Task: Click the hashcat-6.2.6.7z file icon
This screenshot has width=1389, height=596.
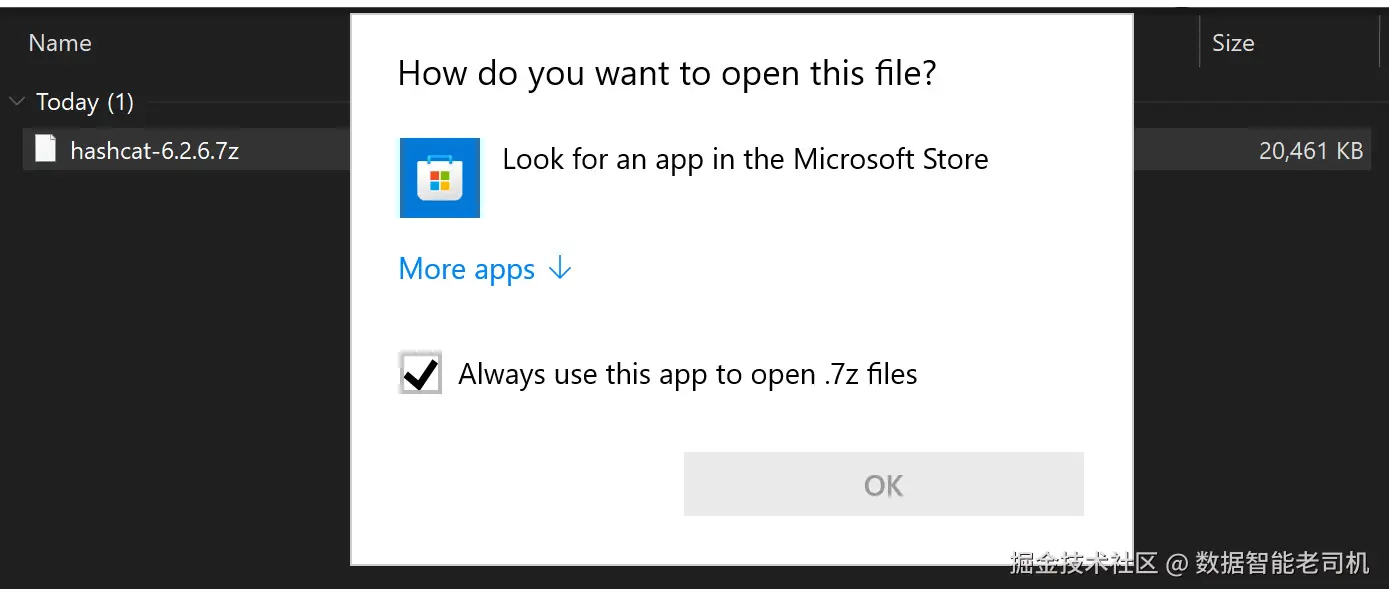Action: [45, 150]
